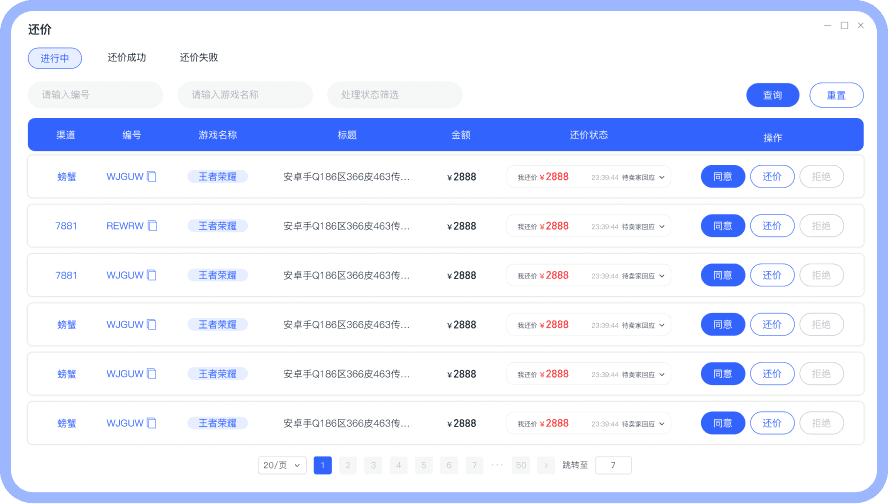The width and height of the screenshot is (888, 504).
Task: Go to page 7 in pagination list
Action: point(474,465)
